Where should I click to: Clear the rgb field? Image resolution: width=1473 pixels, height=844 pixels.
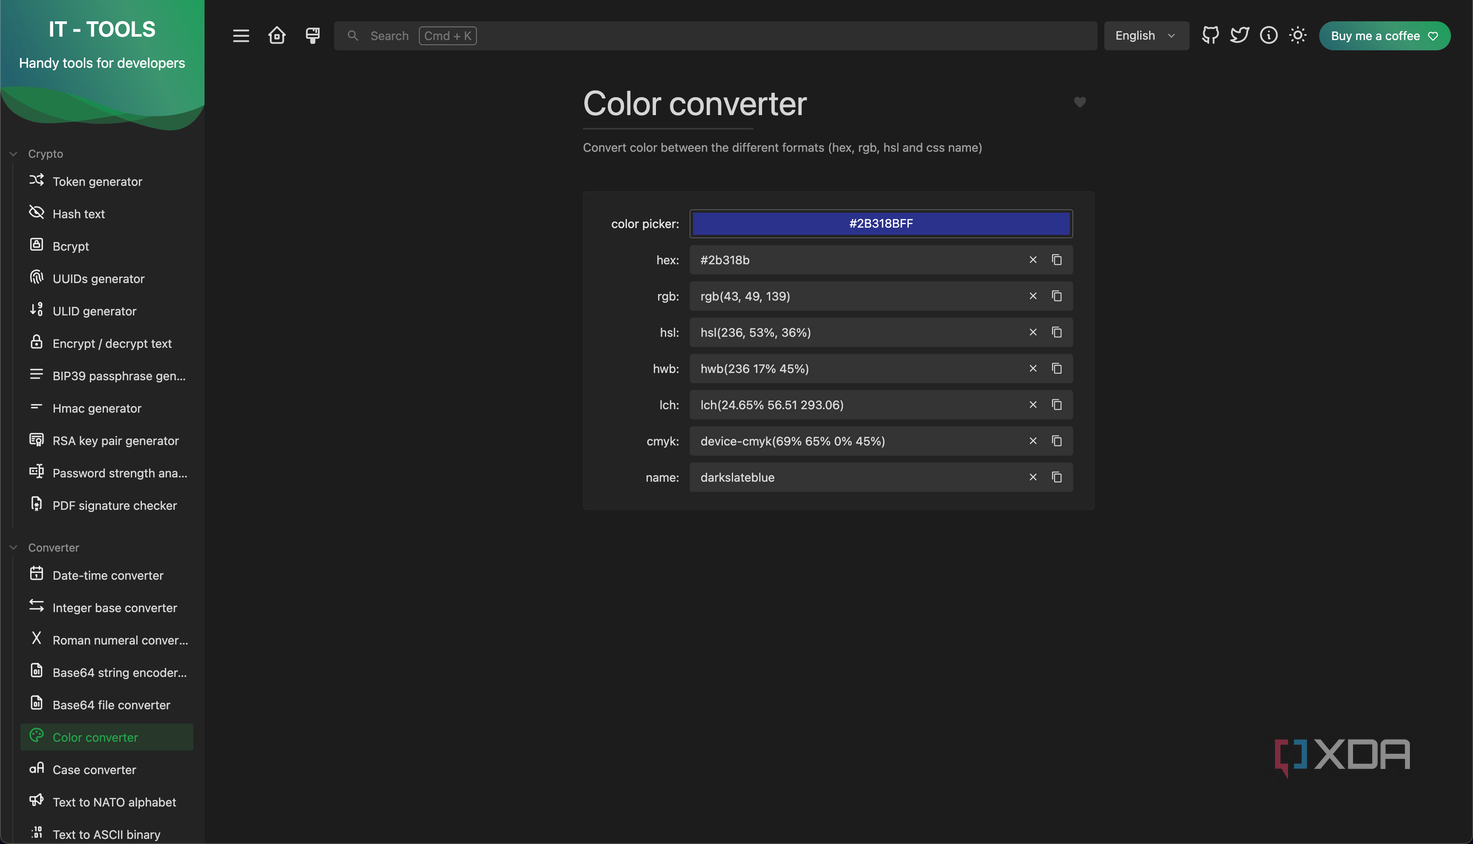coord(1033,296)
